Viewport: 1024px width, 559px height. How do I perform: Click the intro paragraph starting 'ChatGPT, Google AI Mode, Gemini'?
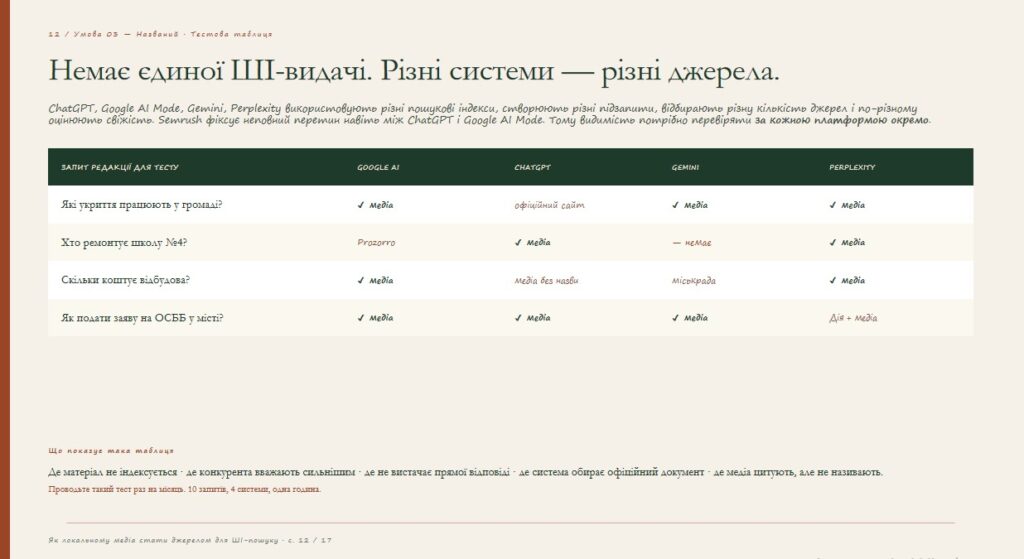[x=489, y=114]
